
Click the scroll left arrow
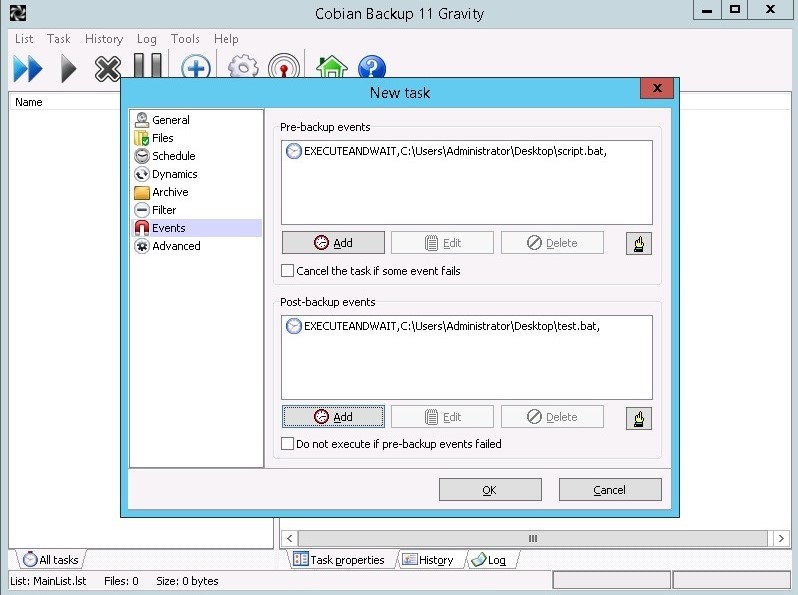289,538
